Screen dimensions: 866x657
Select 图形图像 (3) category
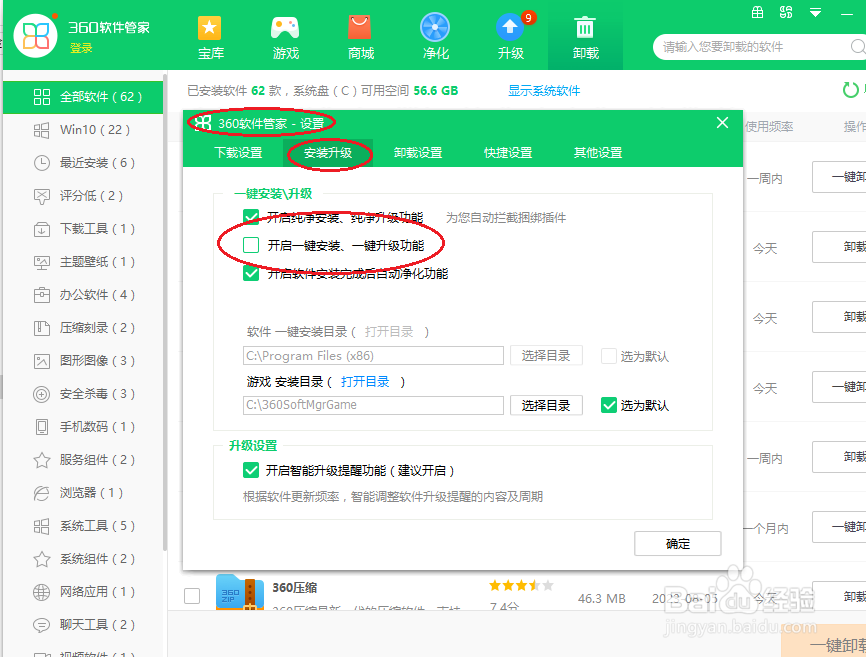point(83,361)
